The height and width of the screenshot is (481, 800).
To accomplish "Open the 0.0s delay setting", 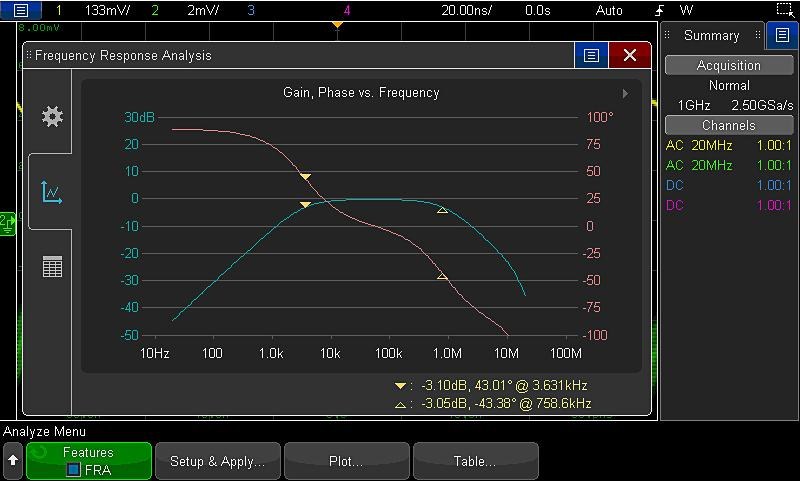I will 537,10.
